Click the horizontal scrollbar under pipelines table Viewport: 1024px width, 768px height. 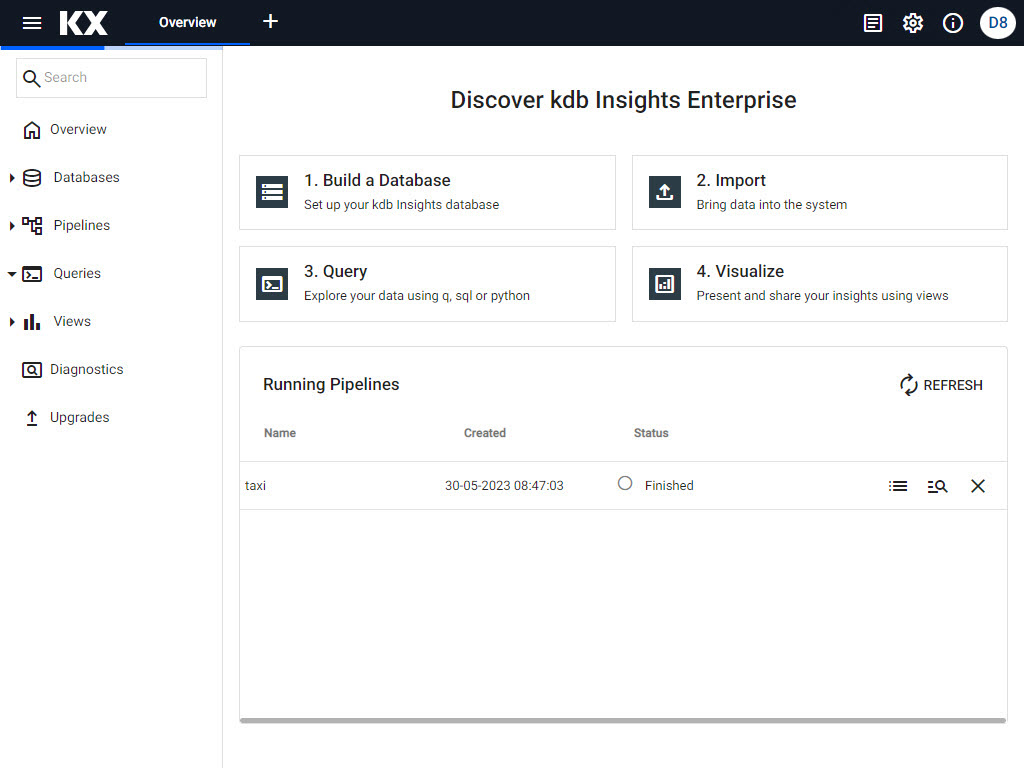(x=623, y=720)
